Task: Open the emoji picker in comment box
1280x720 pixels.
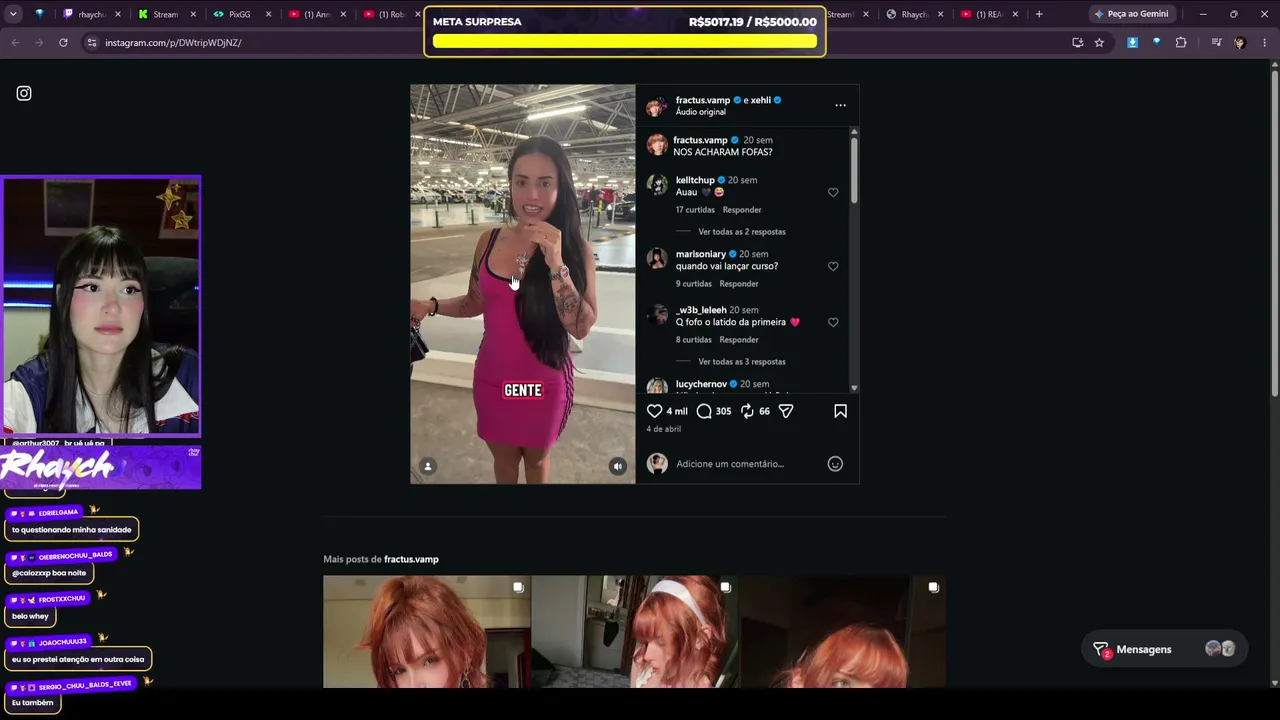Action: tap(835, 463)
